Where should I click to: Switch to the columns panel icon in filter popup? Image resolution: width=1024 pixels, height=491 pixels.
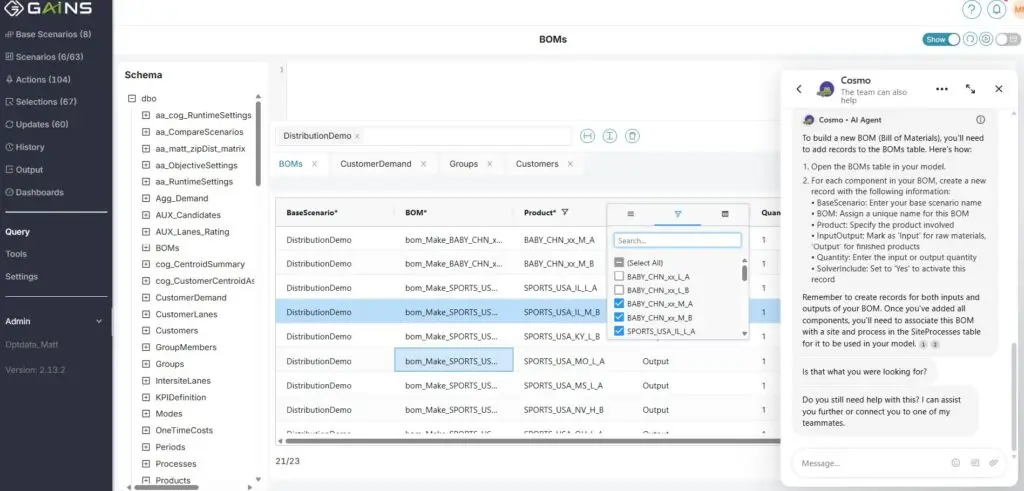[725, 213]
